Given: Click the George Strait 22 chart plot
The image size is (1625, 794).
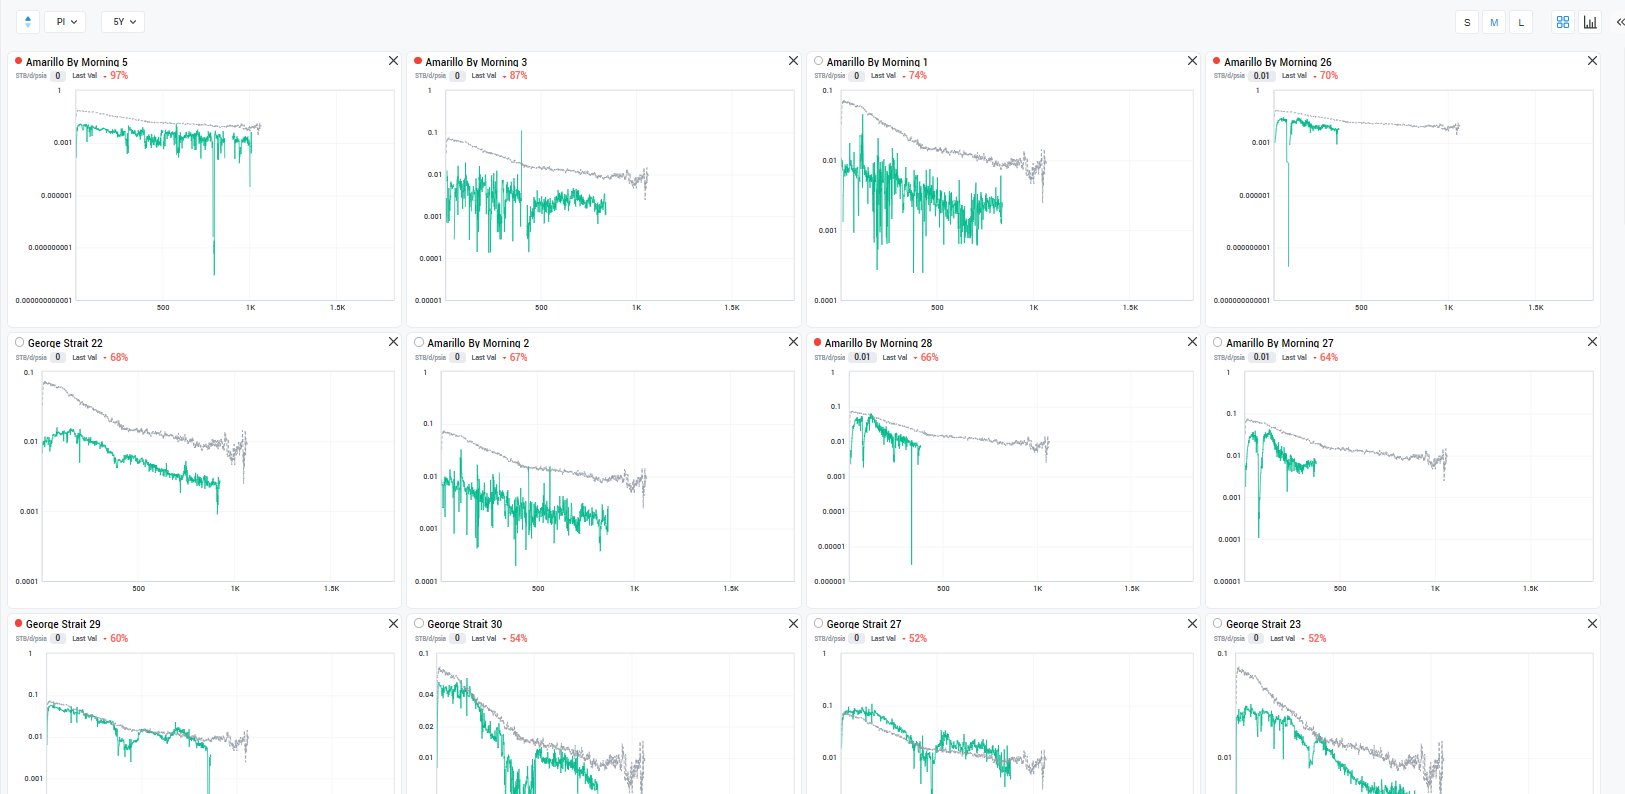Looking at the screenshot, I should (218, 476).
